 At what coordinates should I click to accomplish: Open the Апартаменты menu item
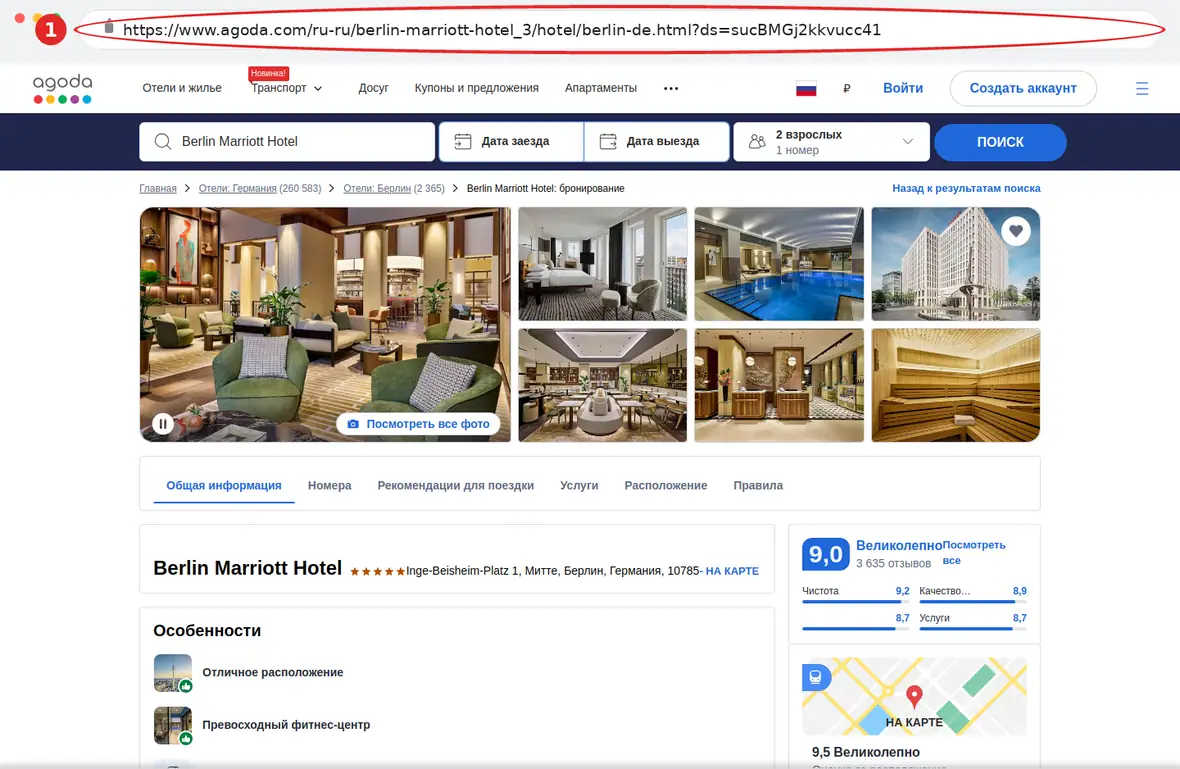tap(601, 88)
